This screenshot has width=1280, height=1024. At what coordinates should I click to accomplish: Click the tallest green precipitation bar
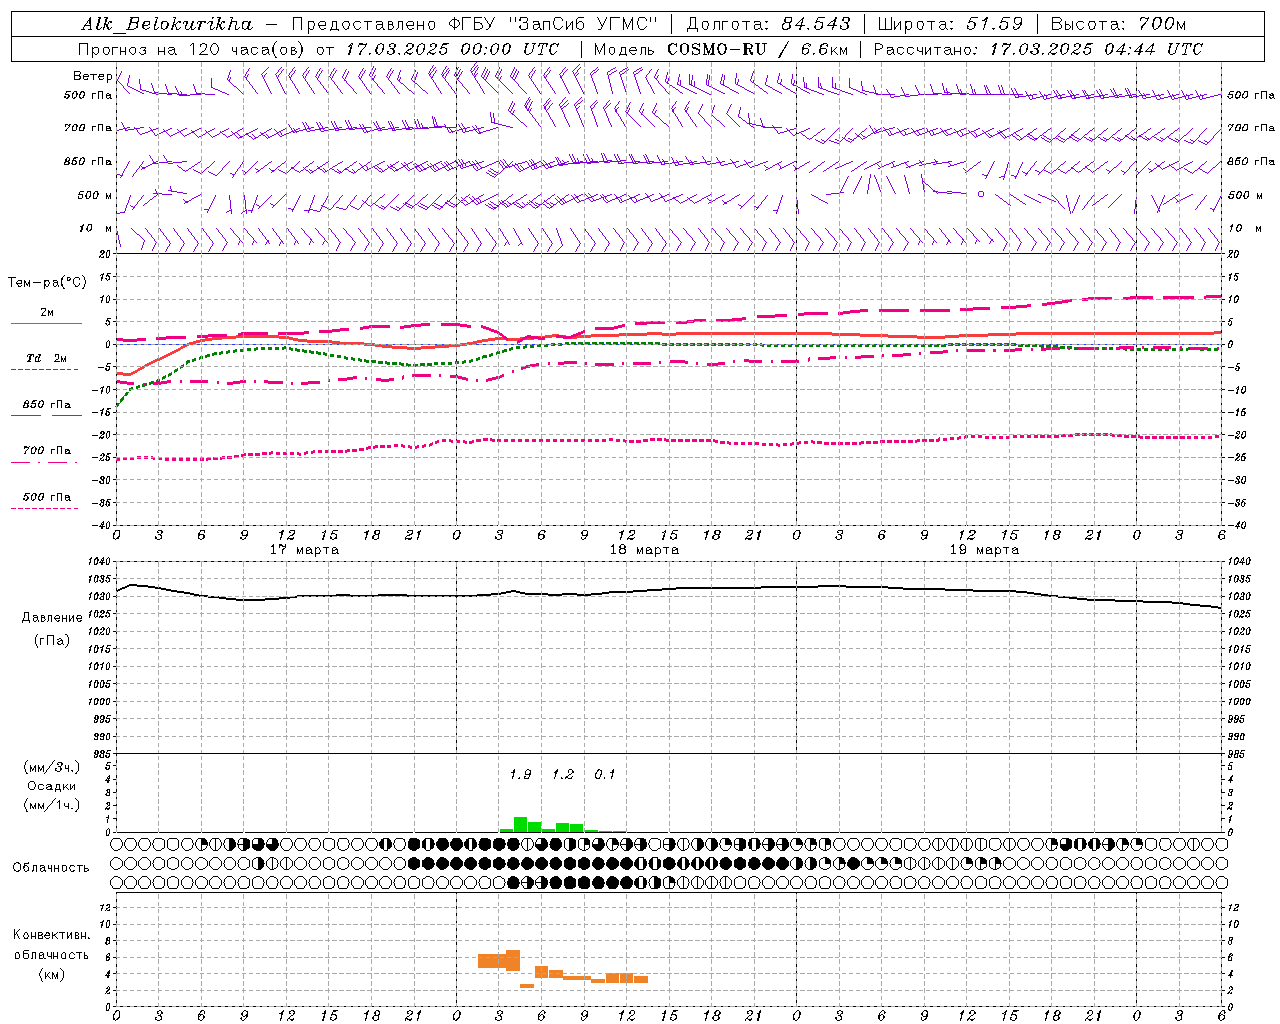520,824
